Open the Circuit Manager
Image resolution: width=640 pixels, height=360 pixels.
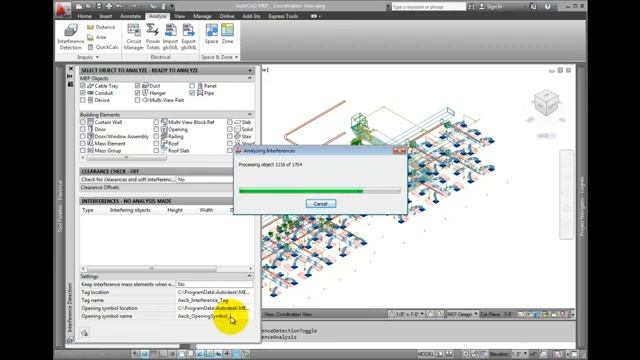[133, 37]
